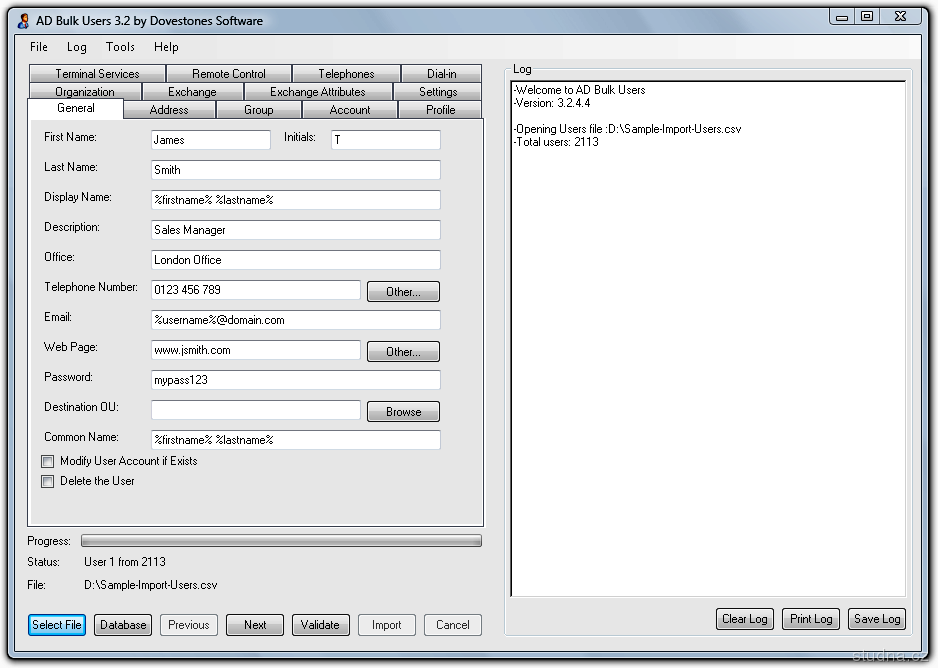938x668 pixels.
Task: Click the Print Log button
Action: pyautogui.click(x=811, y=619)
